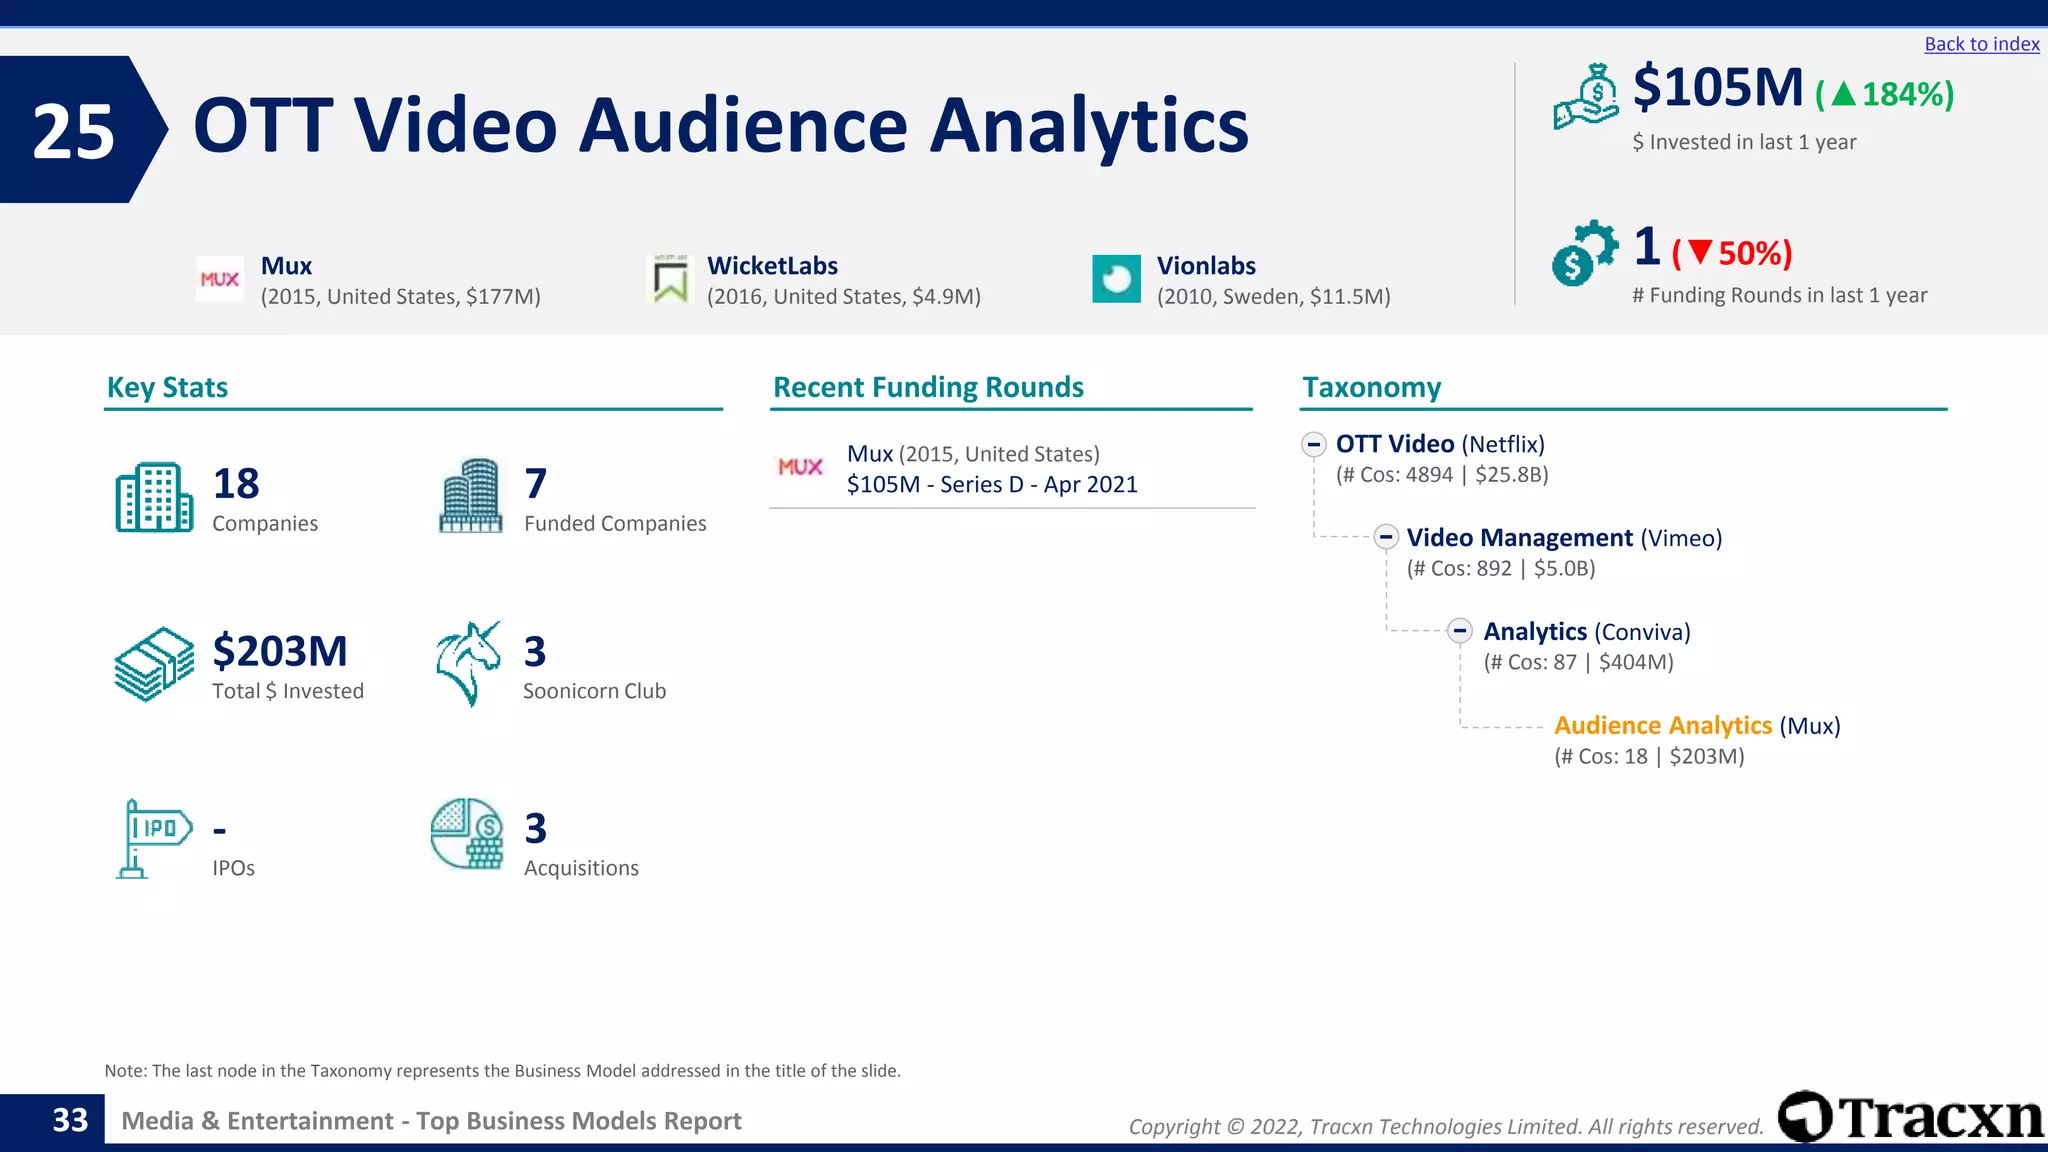2048x1152 pixels.
Task: Click the '$ Invested in last 1 year' label
Action: [x=1744, y=142]
